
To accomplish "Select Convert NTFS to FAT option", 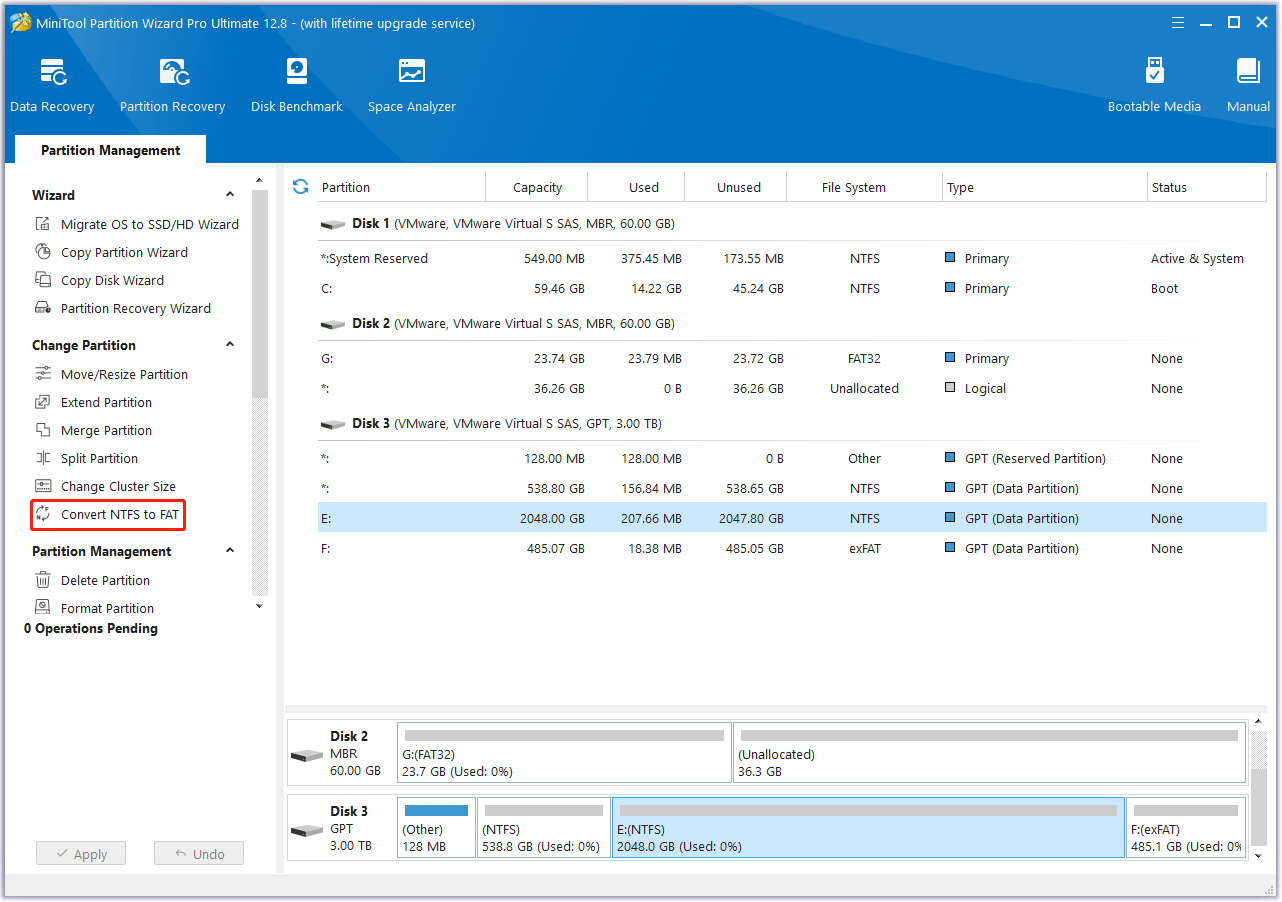I will 120,514.
